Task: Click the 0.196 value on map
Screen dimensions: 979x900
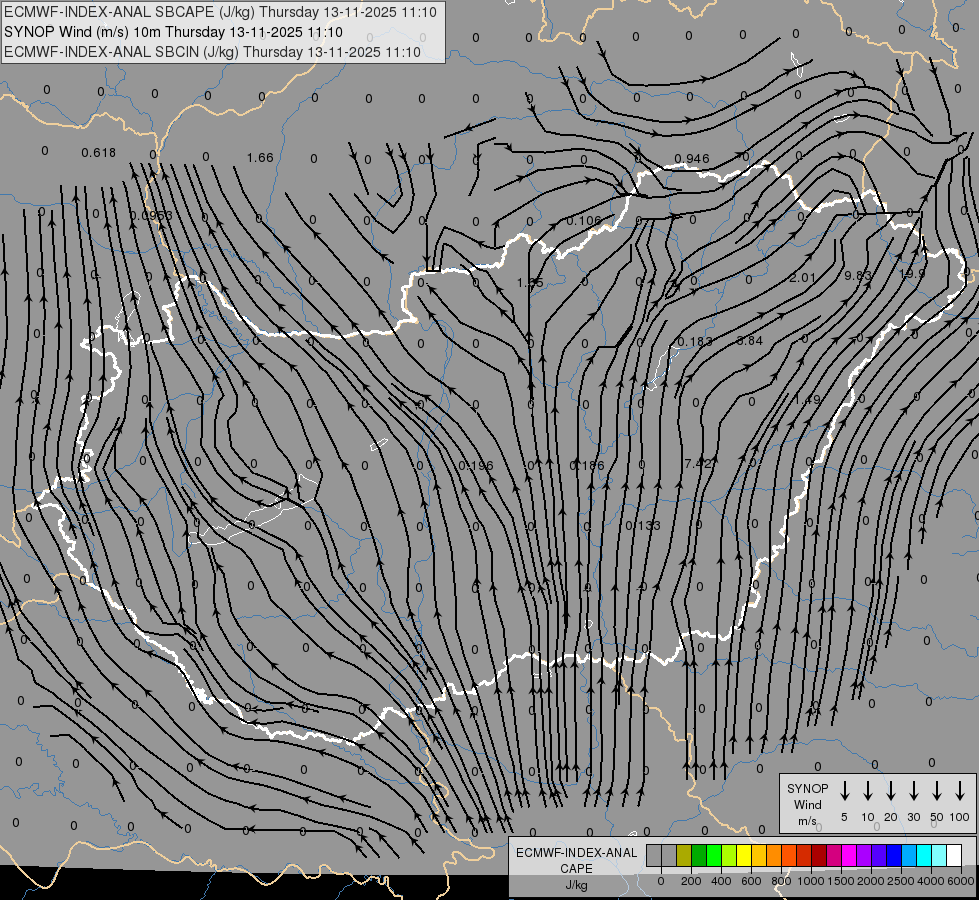Action: 476,466
